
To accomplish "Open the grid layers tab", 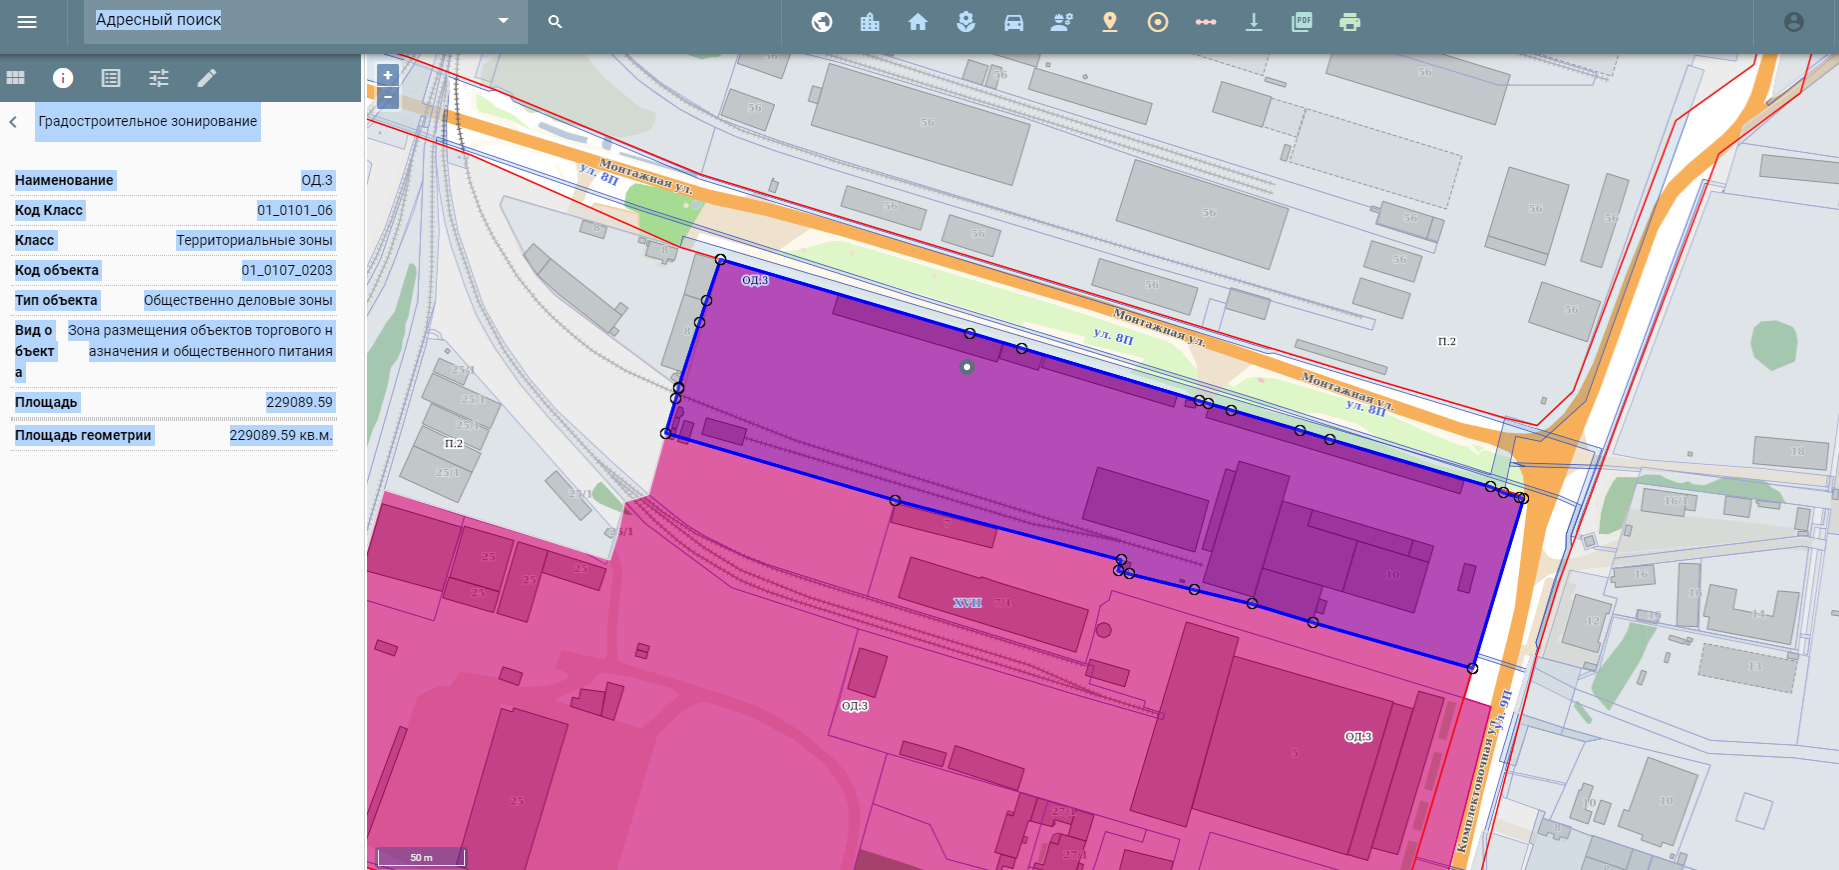I will [x=16, y=78].
